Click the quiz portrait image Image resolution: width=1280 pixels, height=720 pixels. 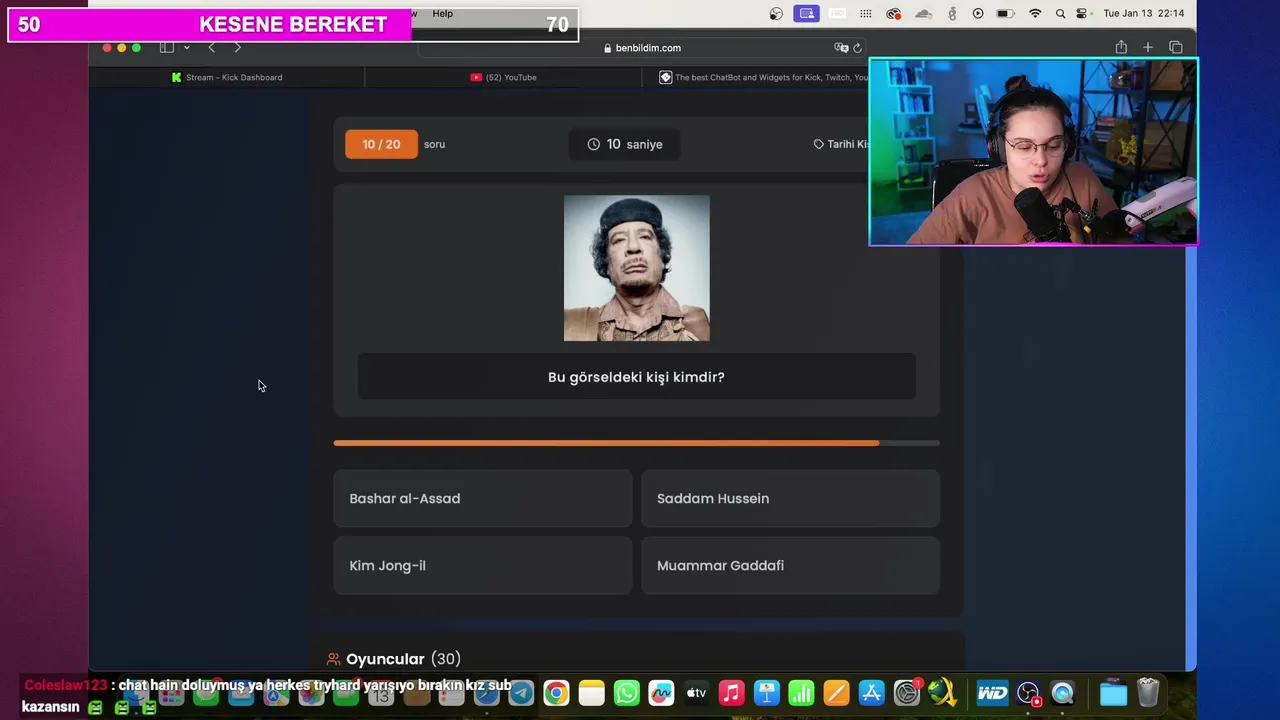click(x=637, y=268)
